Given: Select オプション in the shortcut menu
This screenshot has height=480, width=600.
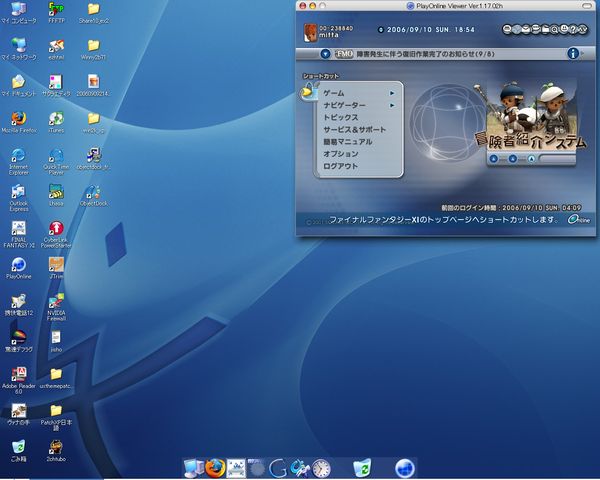Looking at the screenshot, I should click(x=341, y=154).
